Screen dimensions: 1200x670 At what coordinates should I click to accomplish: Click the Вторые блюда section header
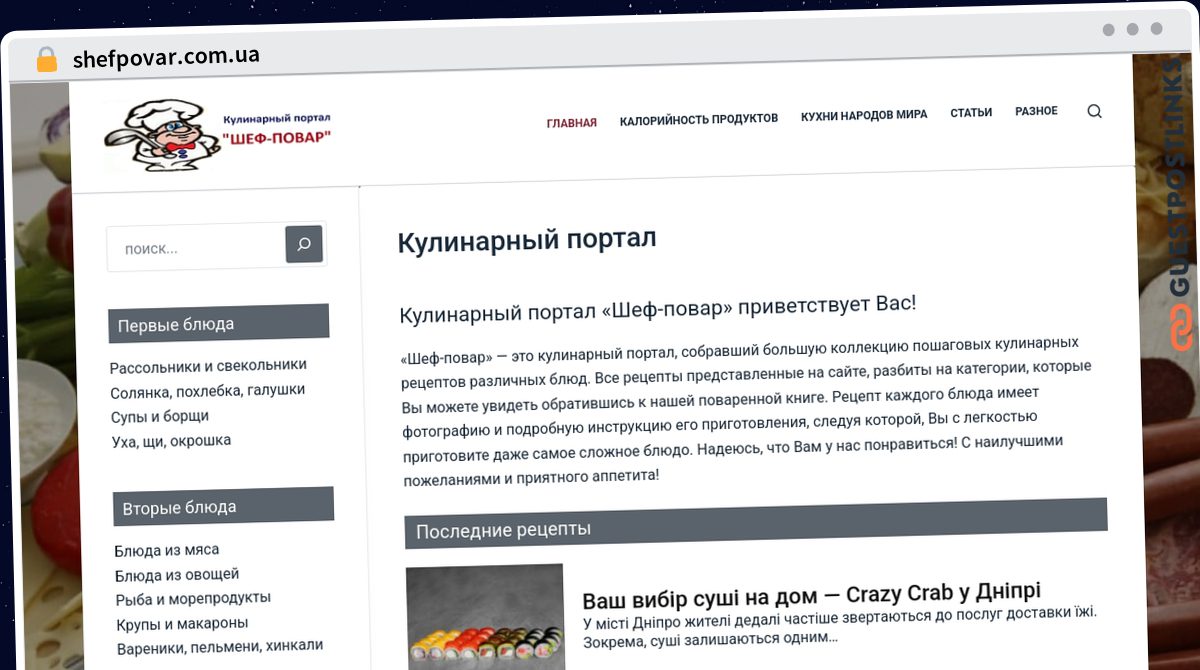pyautogui.click(x=223, y=507)
